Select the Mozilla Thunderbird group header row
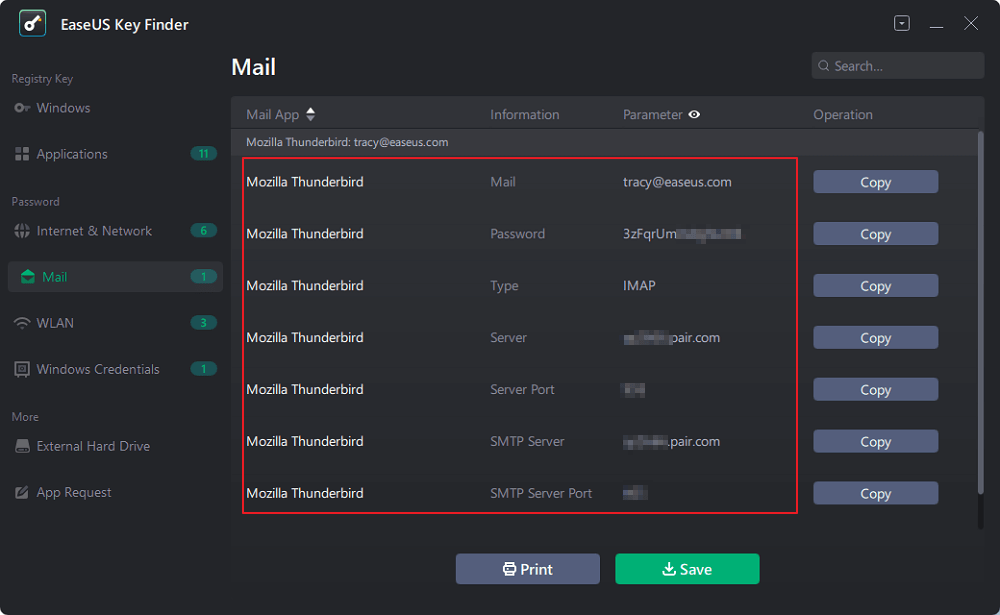This screenshot has height=615, width=1000. point(605,142)
